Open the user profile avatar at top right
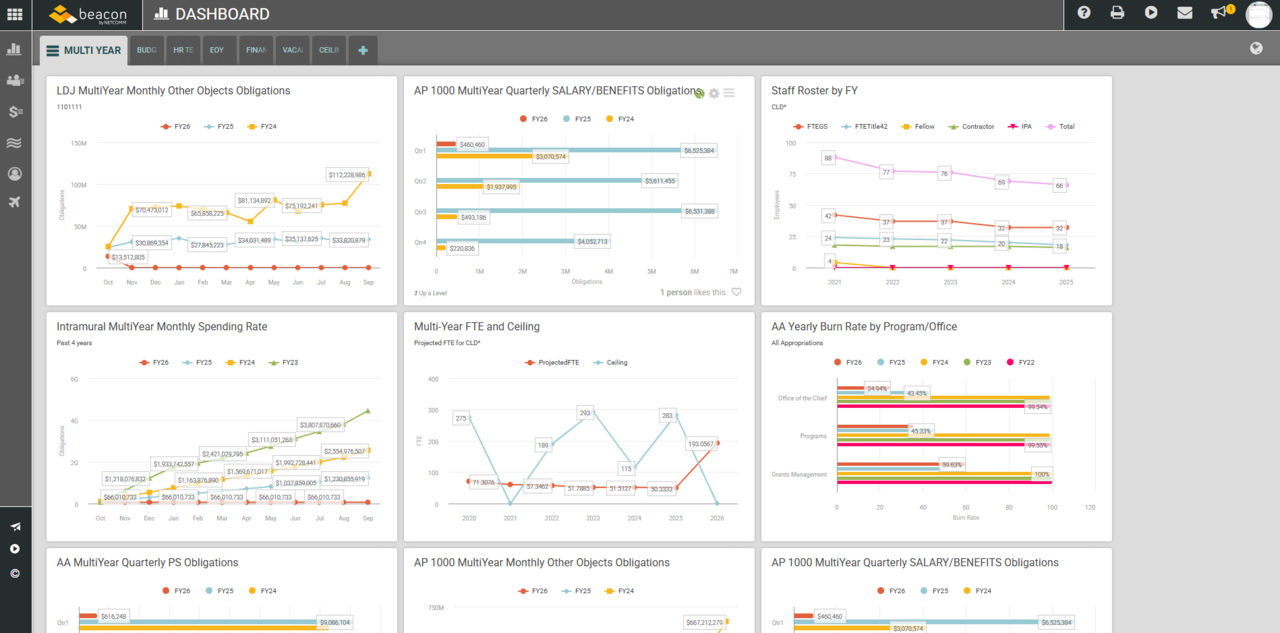1280x633 pixels. tap(1258, 13)
